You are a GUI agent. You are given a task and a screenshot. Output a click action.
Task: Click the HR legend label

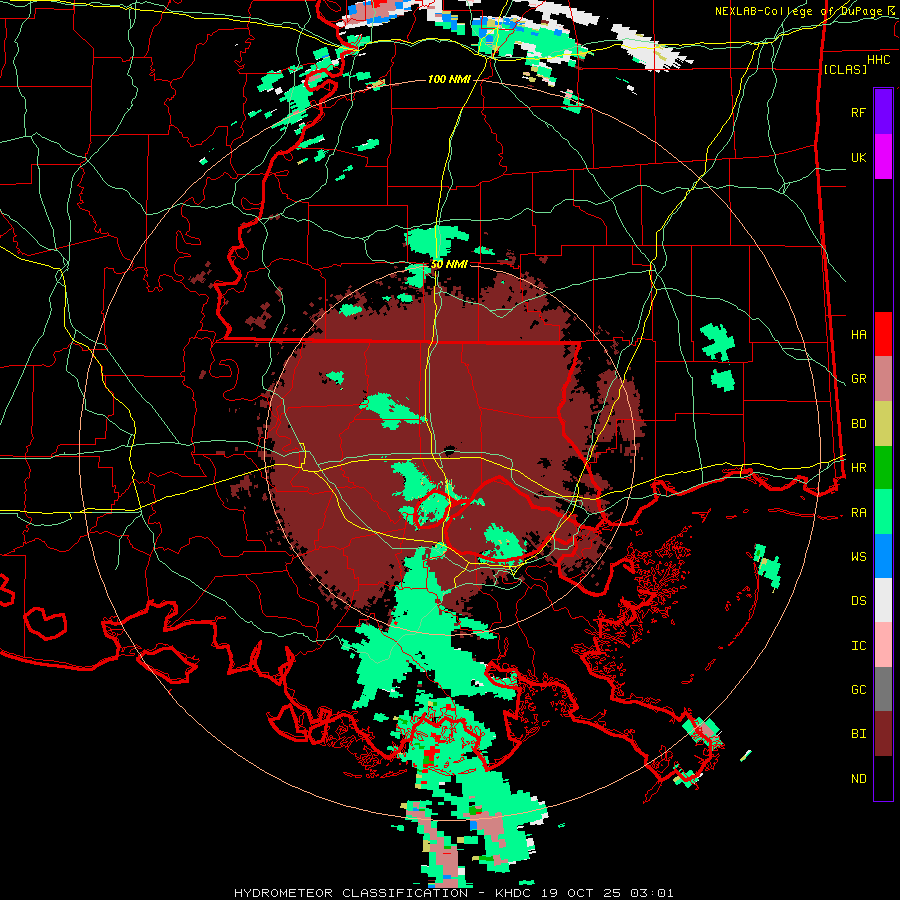(x=858, y=468)
